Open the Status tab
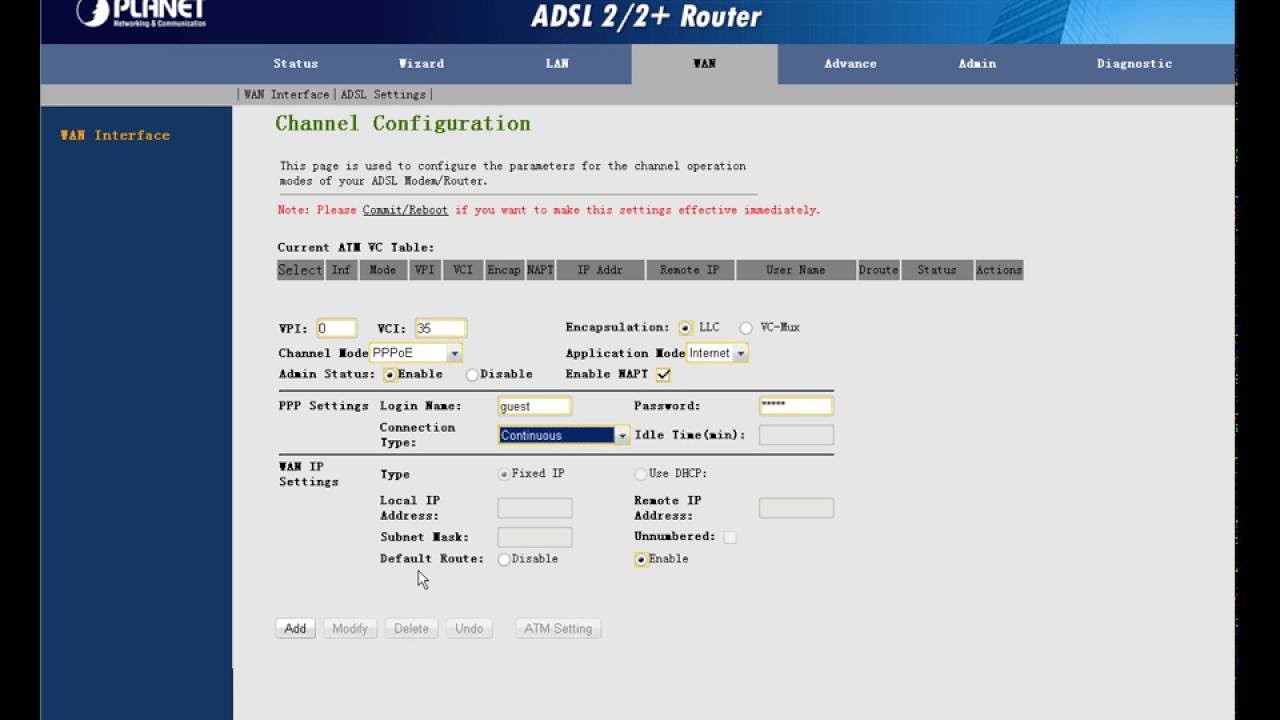The image size is (1280, 720). [x=296, y=63]
